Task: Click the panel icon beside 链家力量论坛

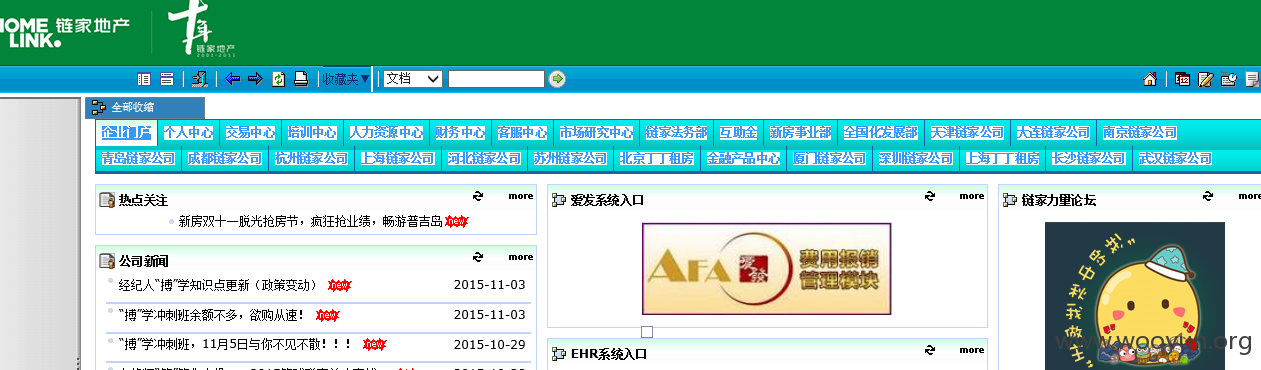Action: coord(1010,201)
